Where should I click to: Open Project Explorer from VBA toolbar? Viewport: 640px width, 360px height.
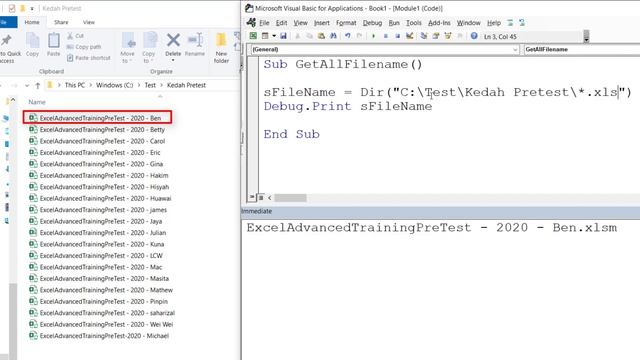[x=424, y=36]
